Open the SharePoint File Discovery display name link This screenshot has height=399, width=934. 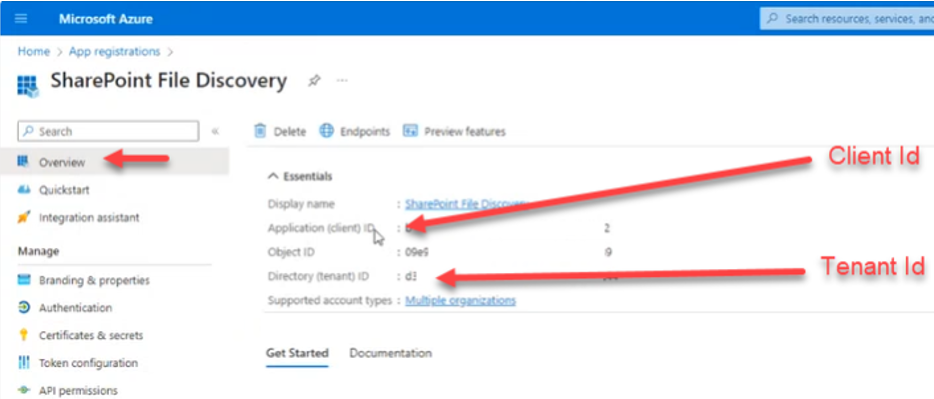click(x=466, y=204)
